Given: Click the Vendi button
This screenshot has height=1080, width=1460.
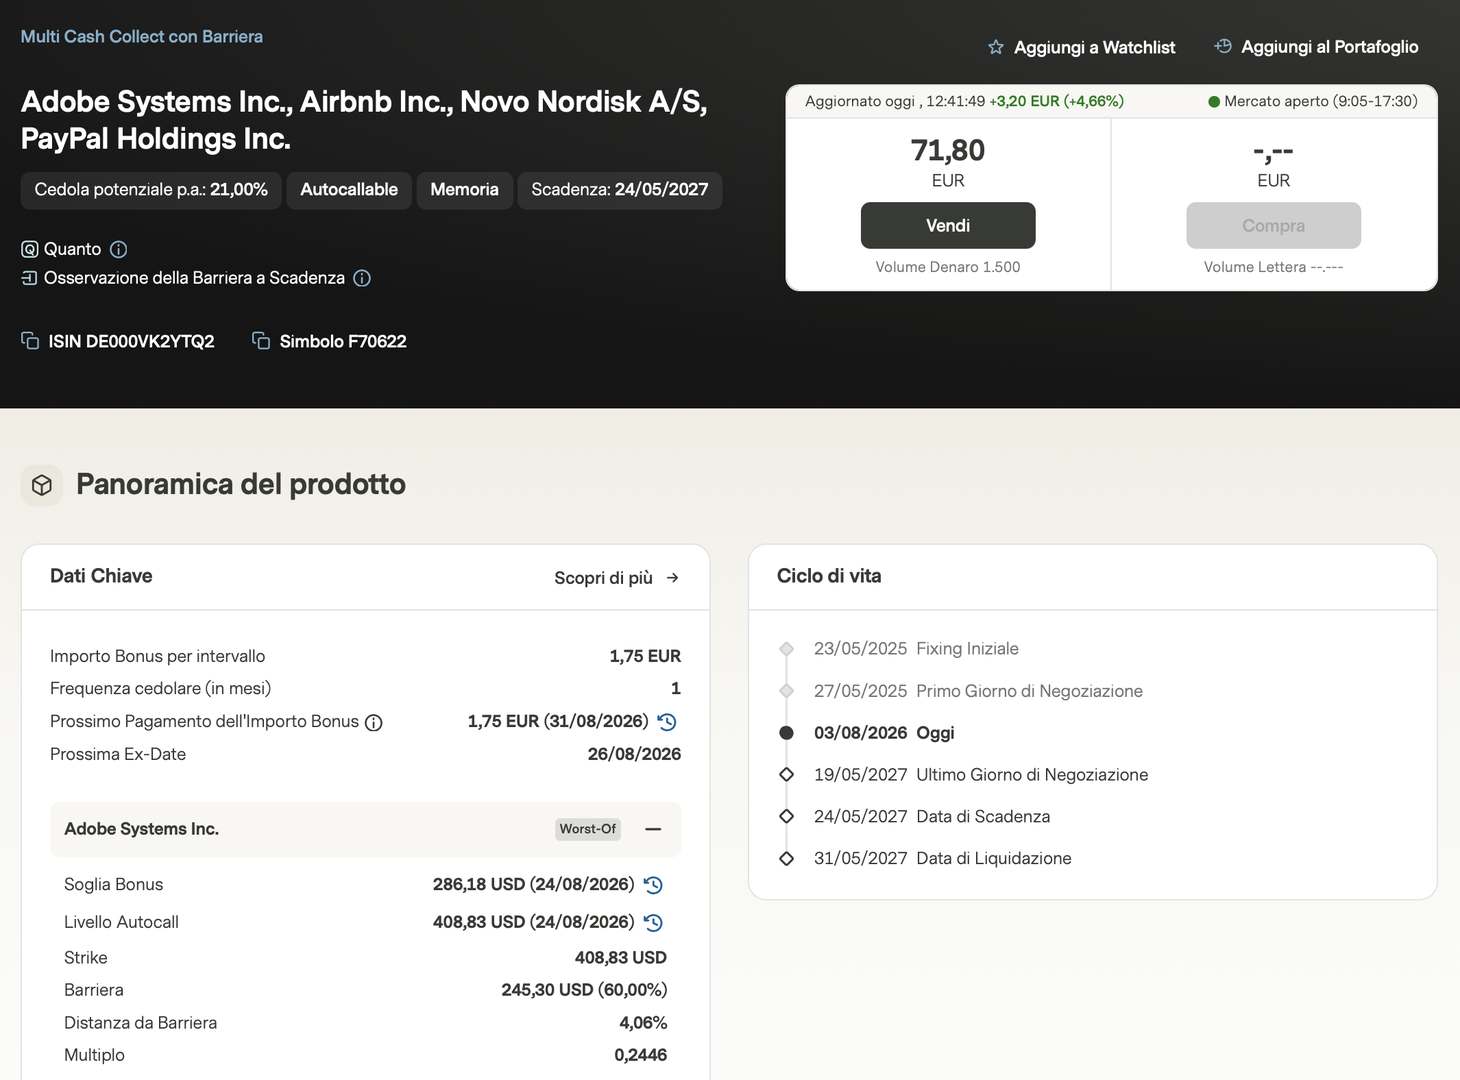Looking at the screenshot, I should (x=948, y=226).
